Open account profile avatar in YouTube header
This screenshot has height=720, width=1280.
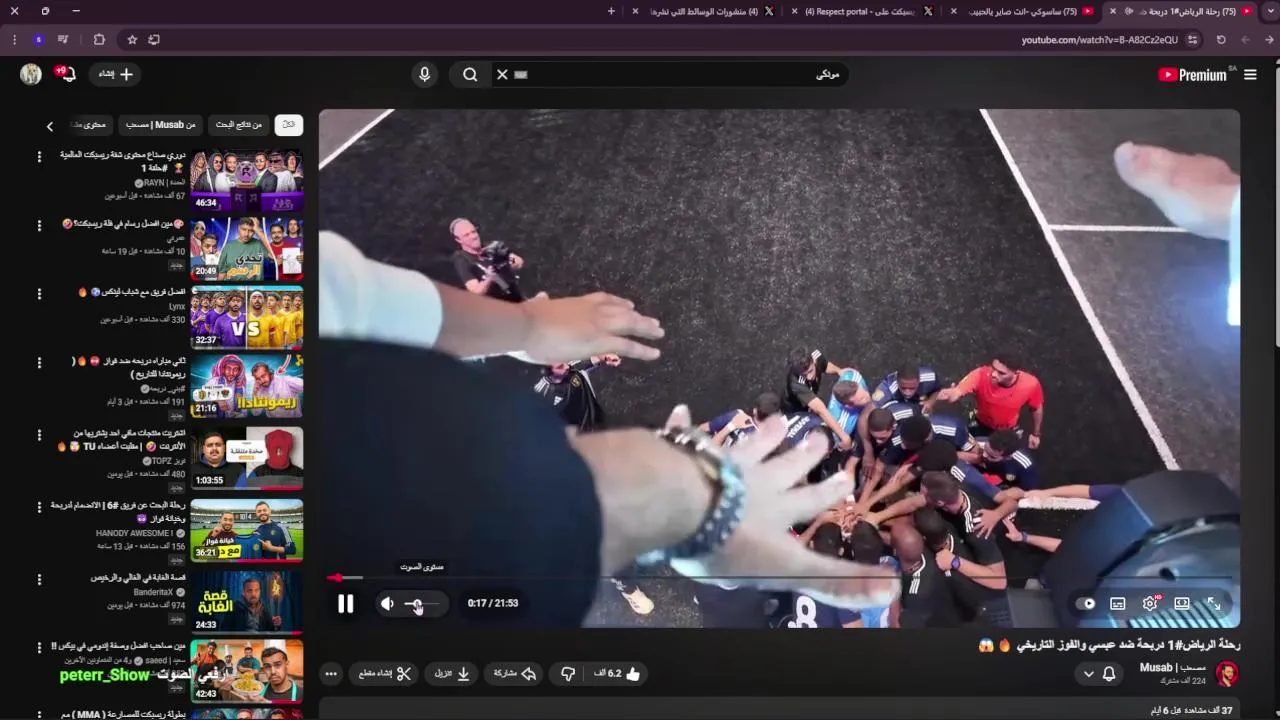point(31,74)
